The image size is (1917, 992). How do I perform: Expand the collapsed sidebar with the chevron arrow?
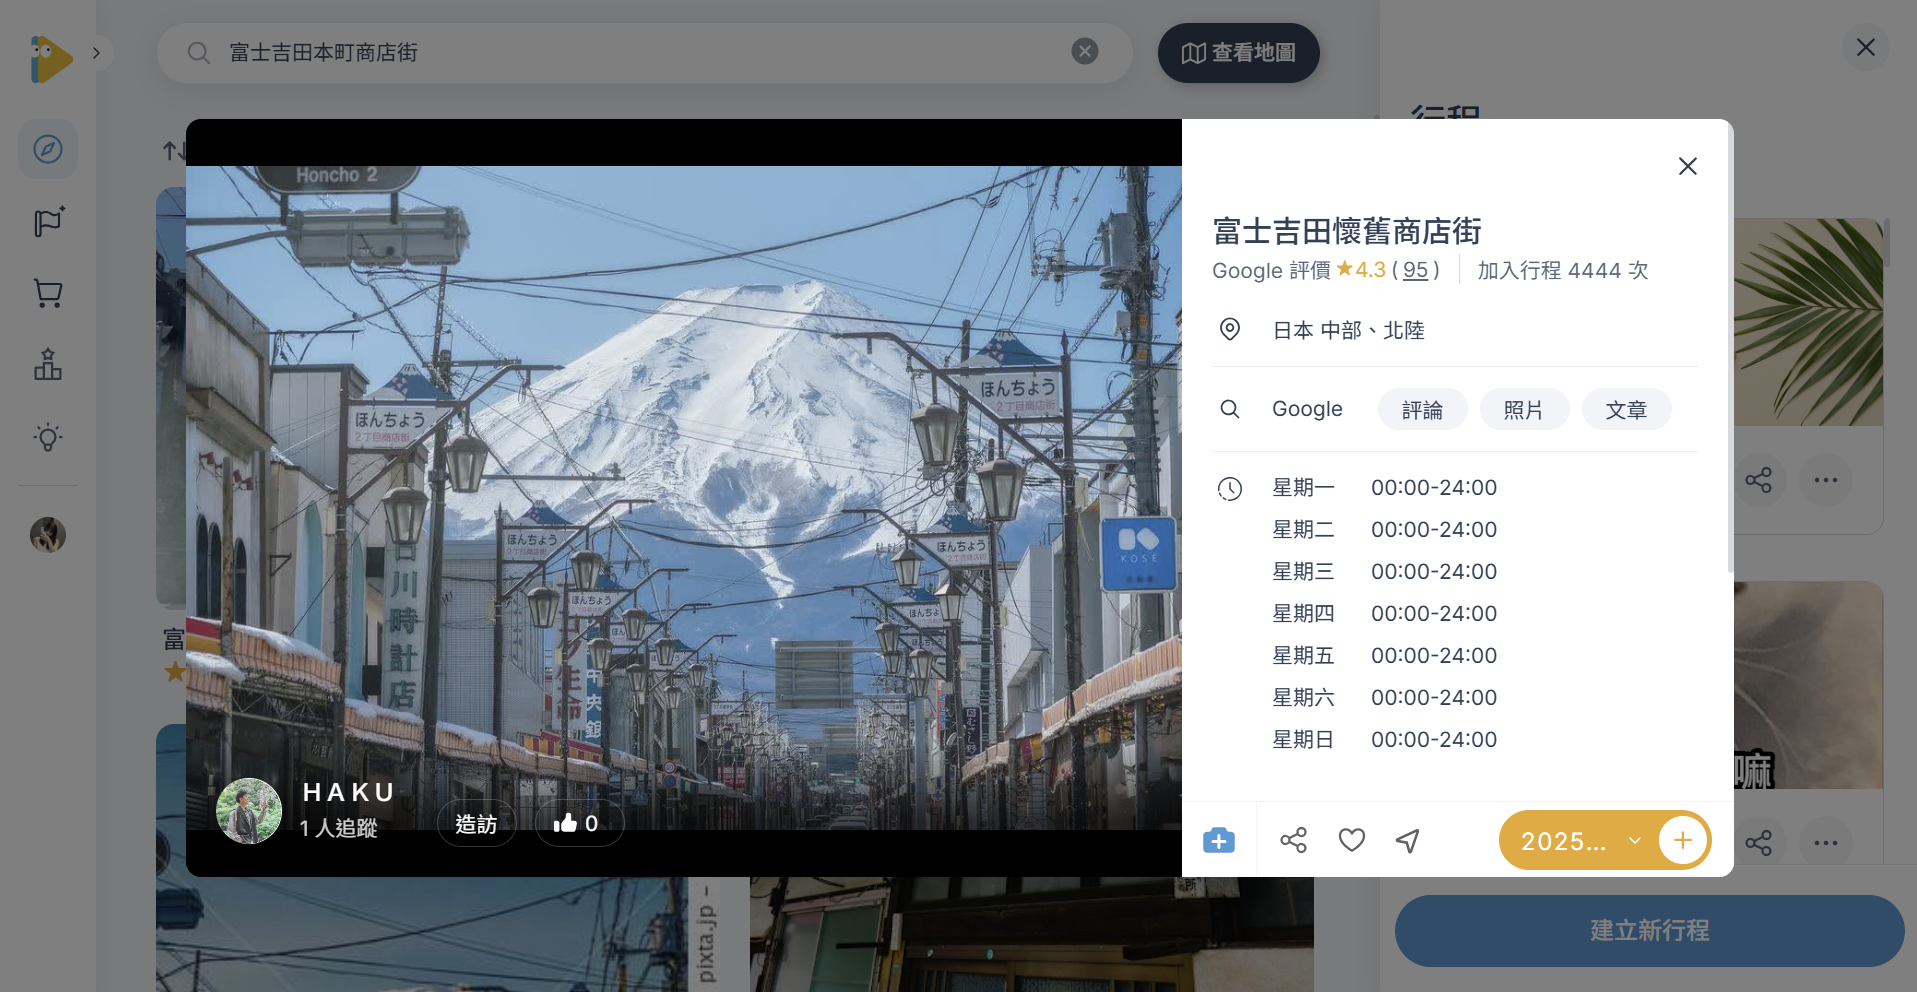[x=97, y=52]
